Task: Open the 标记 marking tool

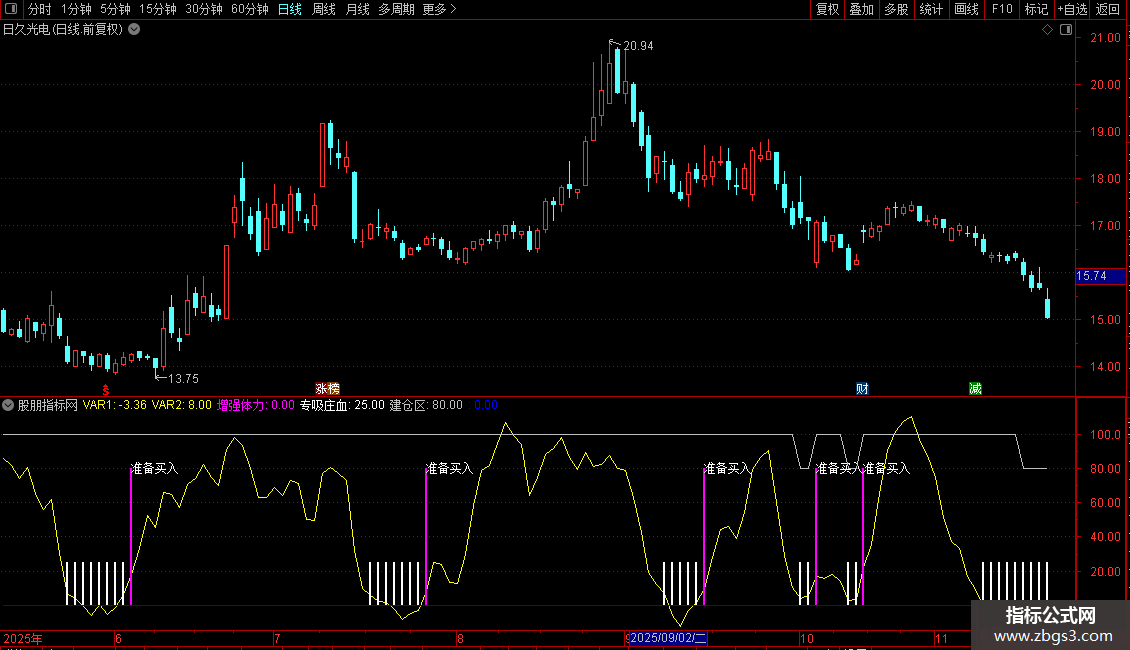Action: pos(1036,9)
